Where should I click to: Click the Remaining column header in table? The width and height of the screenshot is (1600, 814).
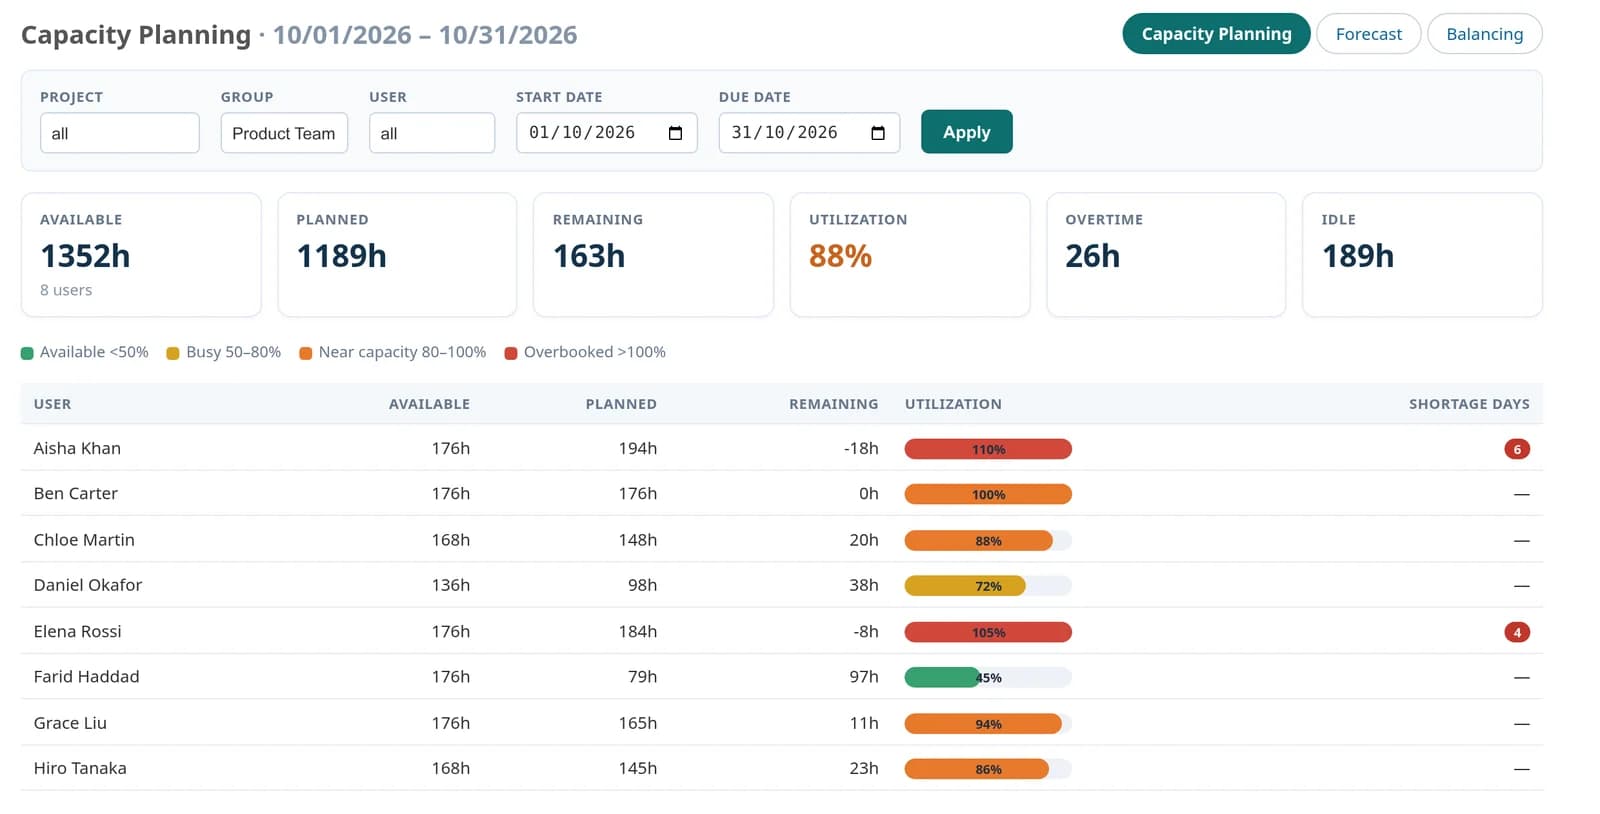point(833,404)
